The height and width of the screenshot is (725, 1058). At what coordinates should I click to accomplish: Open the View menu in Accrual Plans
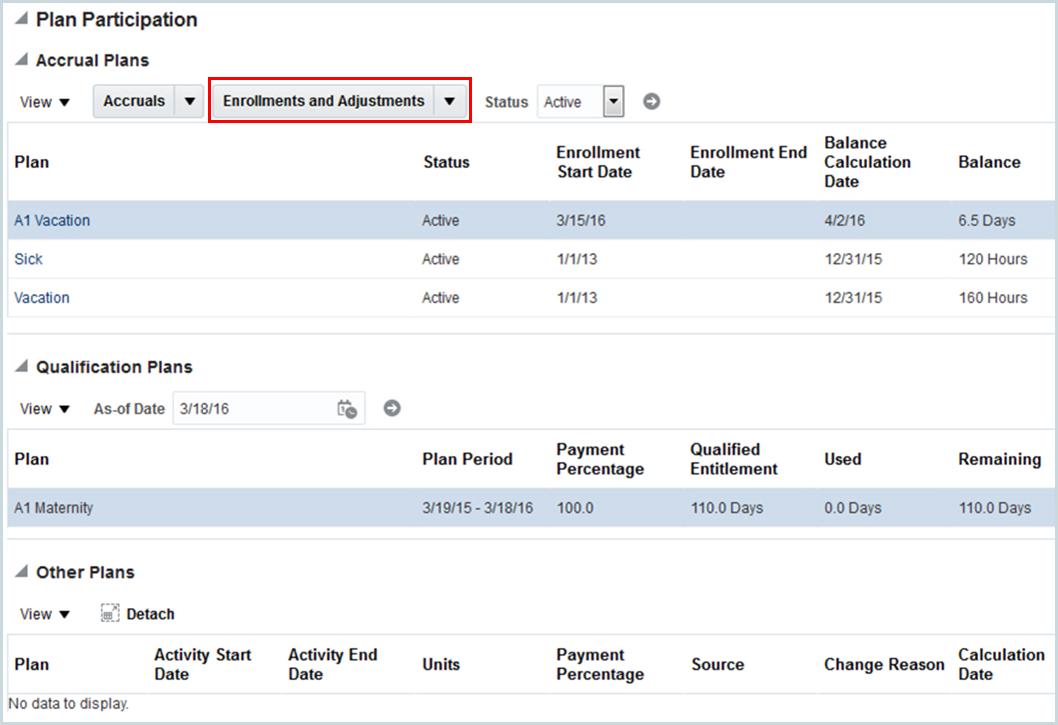pos(44,101)
